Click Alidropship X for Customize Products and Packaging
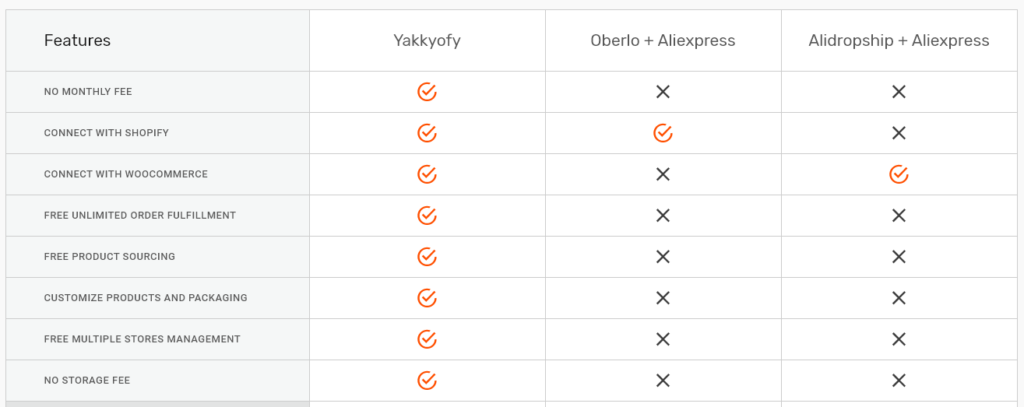Screen dimensions: 1024x407 899,298
